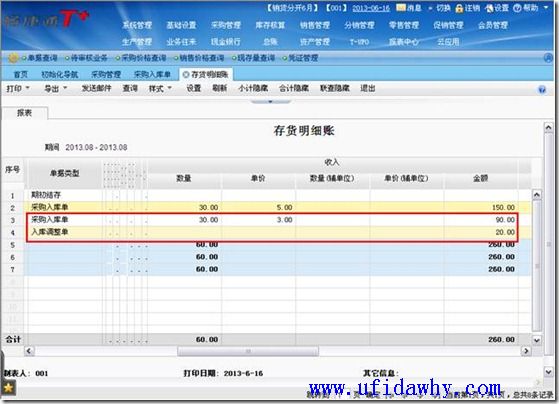Open the 分销管理 menu

359,25
